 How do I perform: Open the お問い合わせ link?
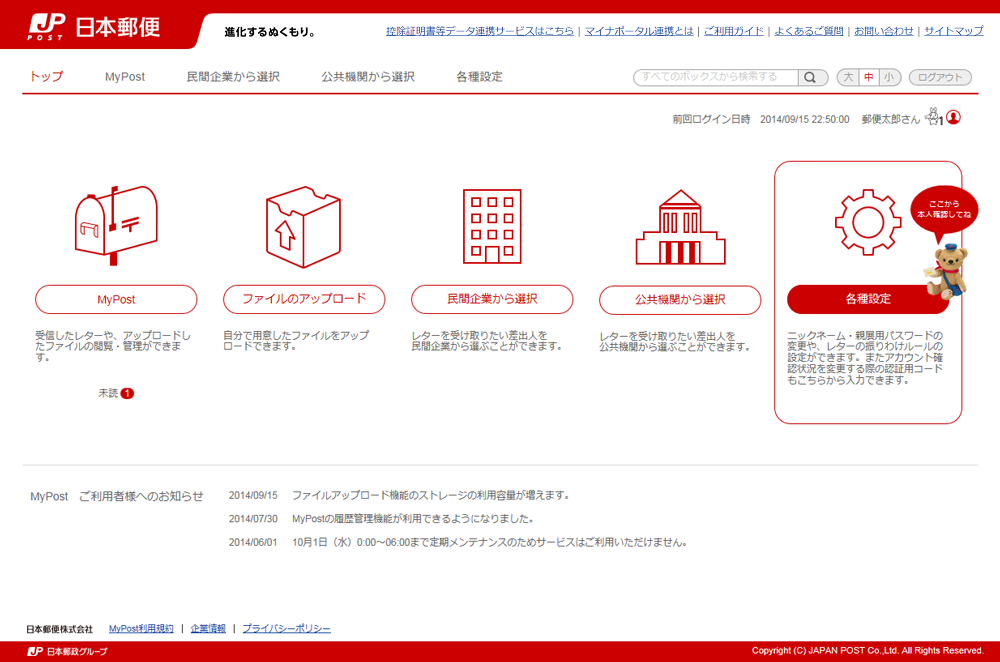[884, 31]
